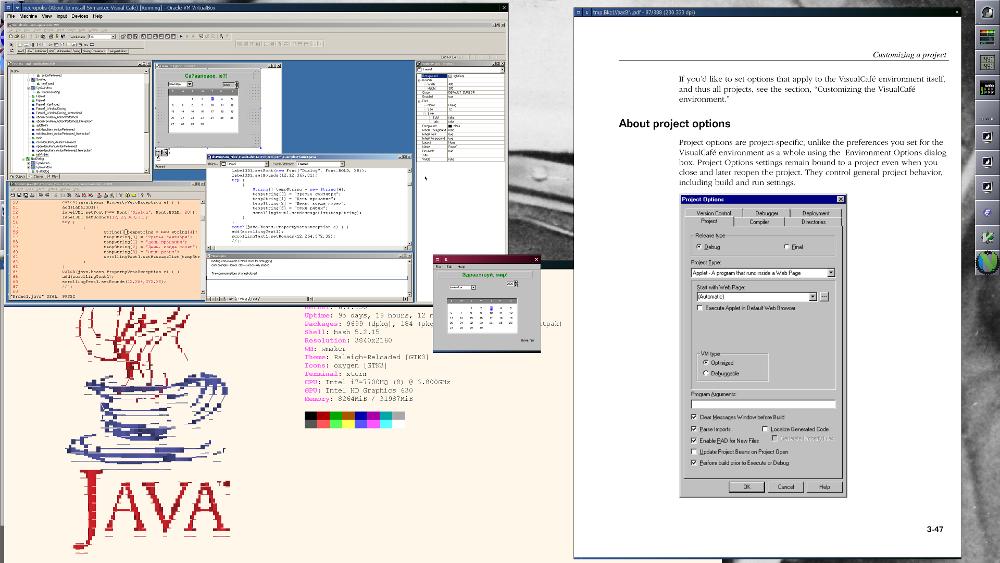The image size is (1000, 563).
Task: Switch to the Debugger tab in Project Options
Action: coord(767,213)
